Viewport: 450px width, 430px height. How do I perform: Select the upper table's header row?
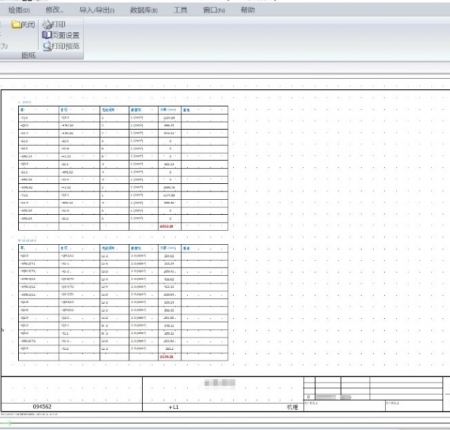click(x=123, y=110)
